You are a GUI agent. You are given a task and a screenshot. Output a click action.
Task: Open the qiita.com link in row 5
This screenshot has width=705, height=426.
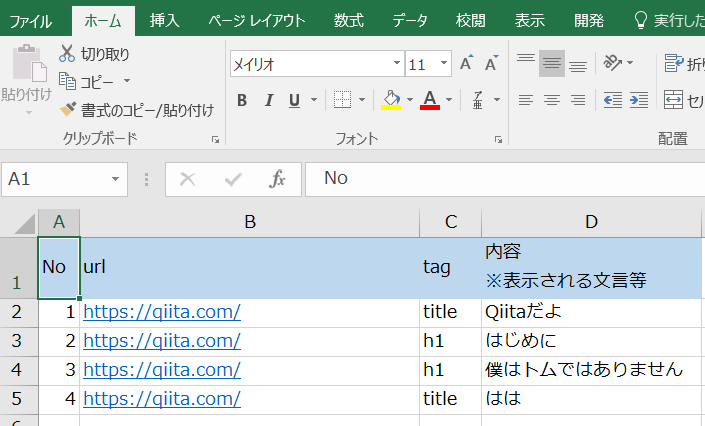pyautogui.click(x=162, y=399)
